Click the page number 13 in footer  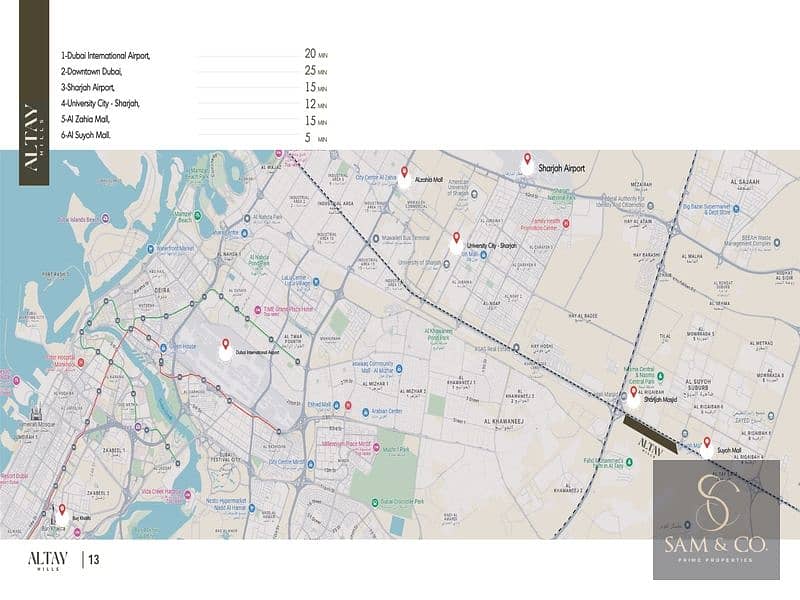tap(94, 560)
